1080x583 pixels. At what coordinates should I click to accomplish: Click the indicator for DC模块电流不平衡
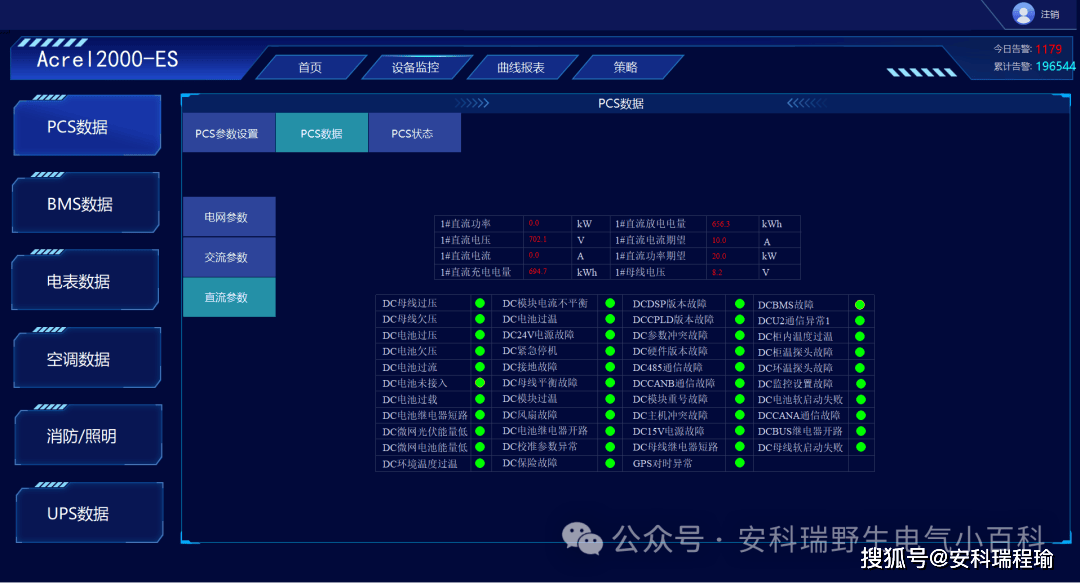(x=610, y=303)
